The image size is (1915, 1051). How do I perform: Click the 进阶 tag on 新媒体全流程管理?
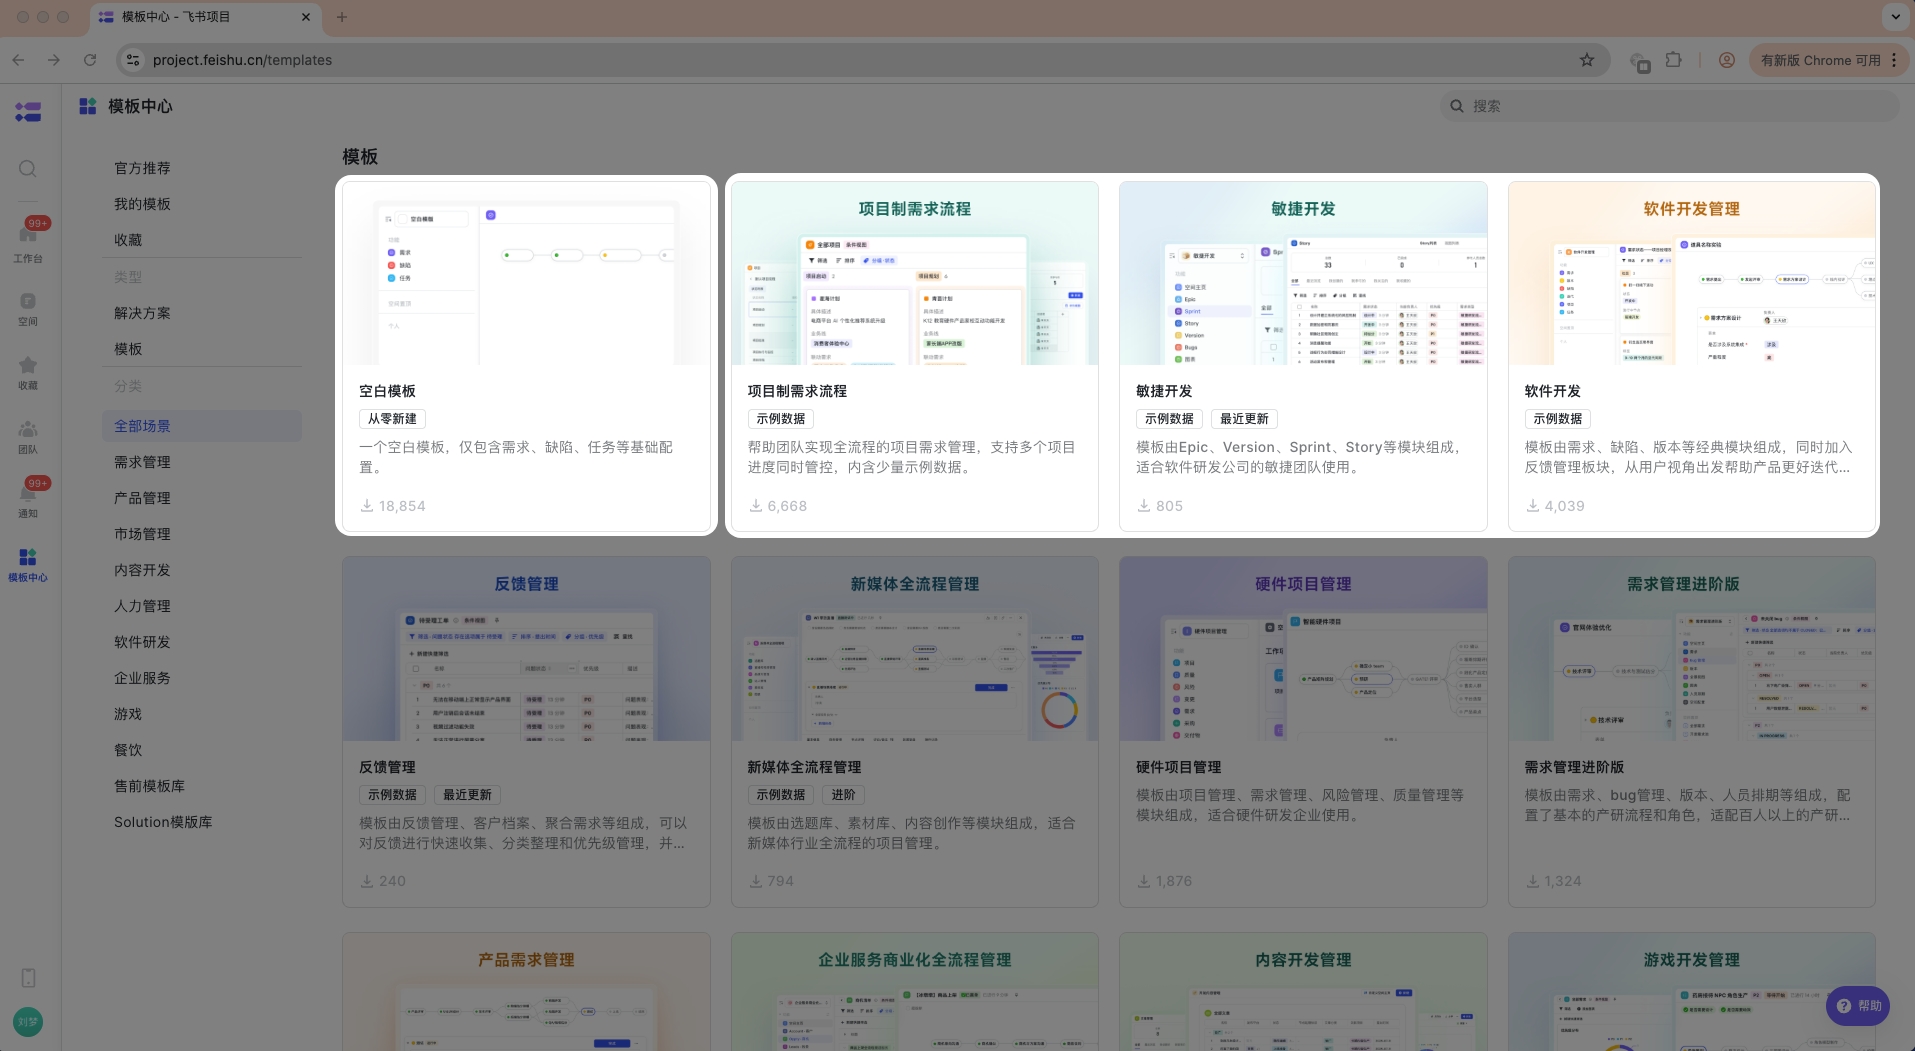tap(843, 795)
